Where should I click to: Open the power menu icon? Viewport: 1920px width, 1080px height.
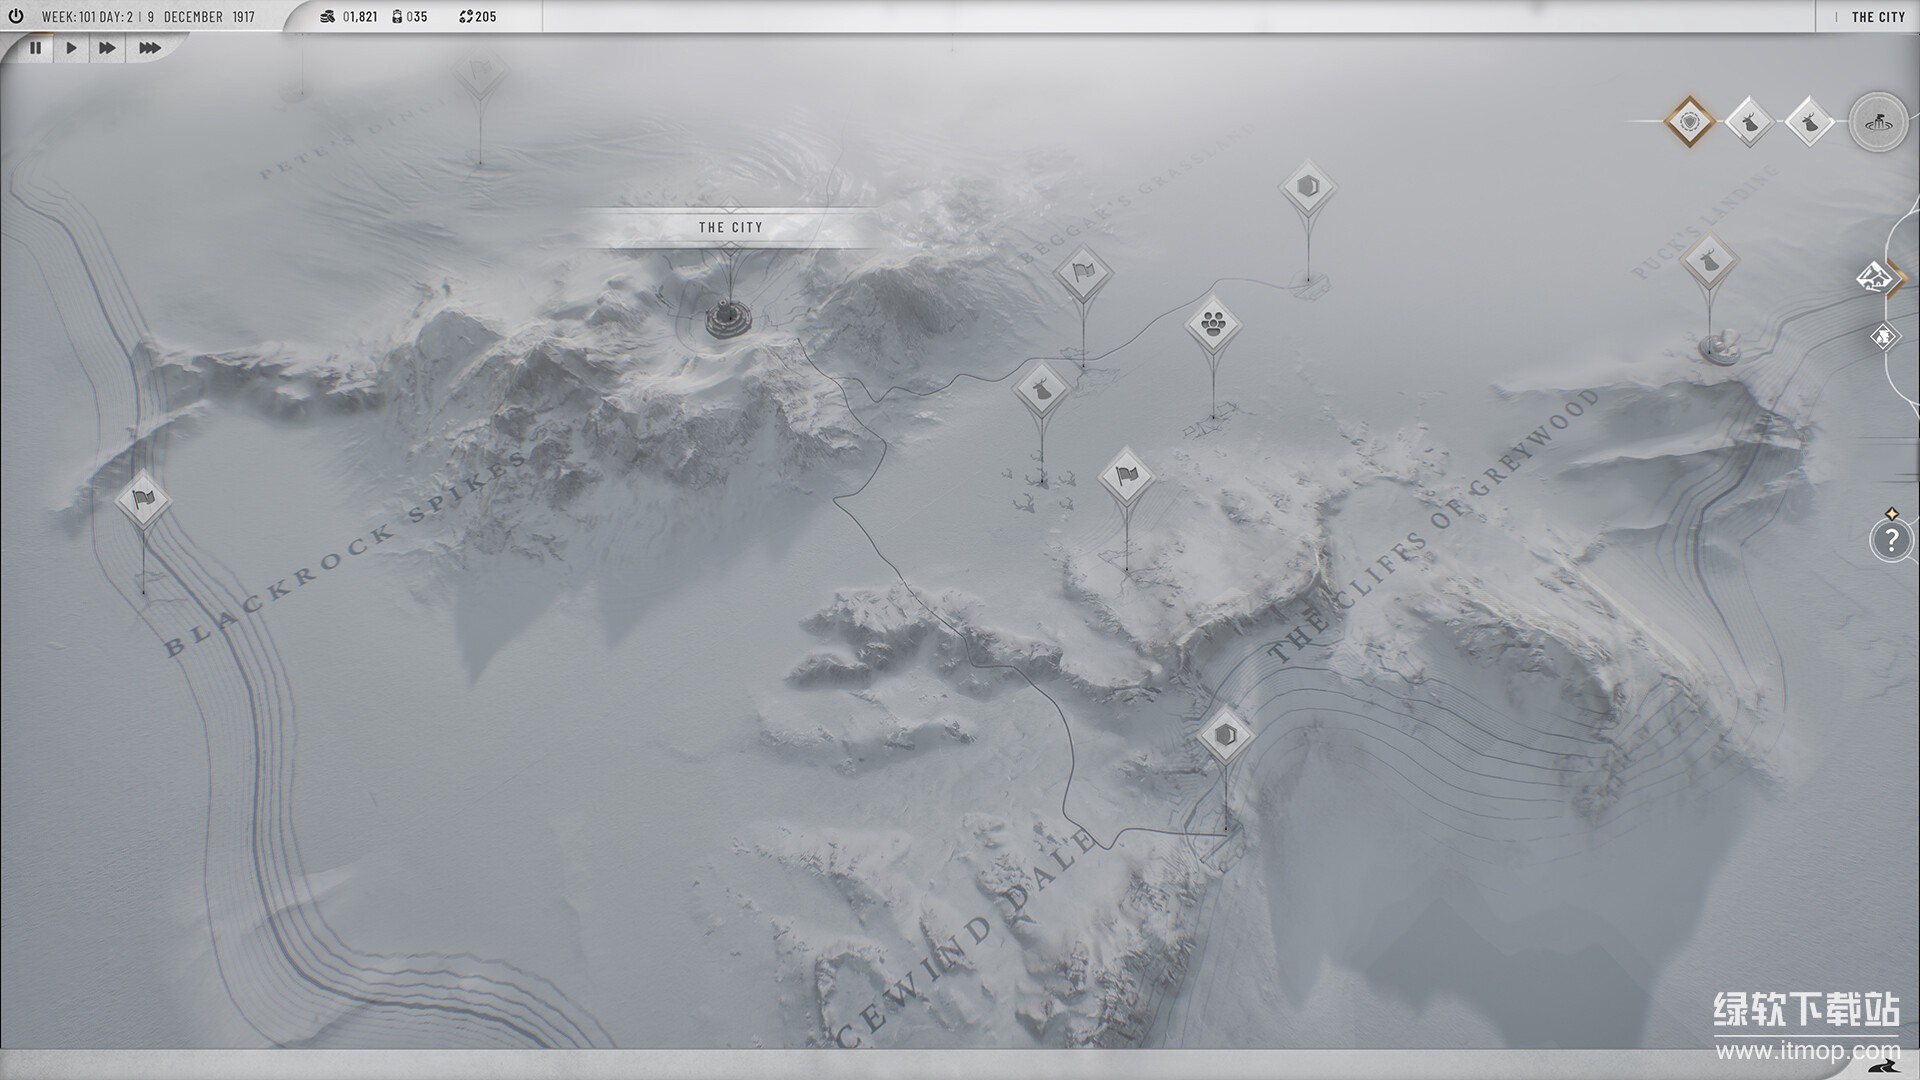15,17
